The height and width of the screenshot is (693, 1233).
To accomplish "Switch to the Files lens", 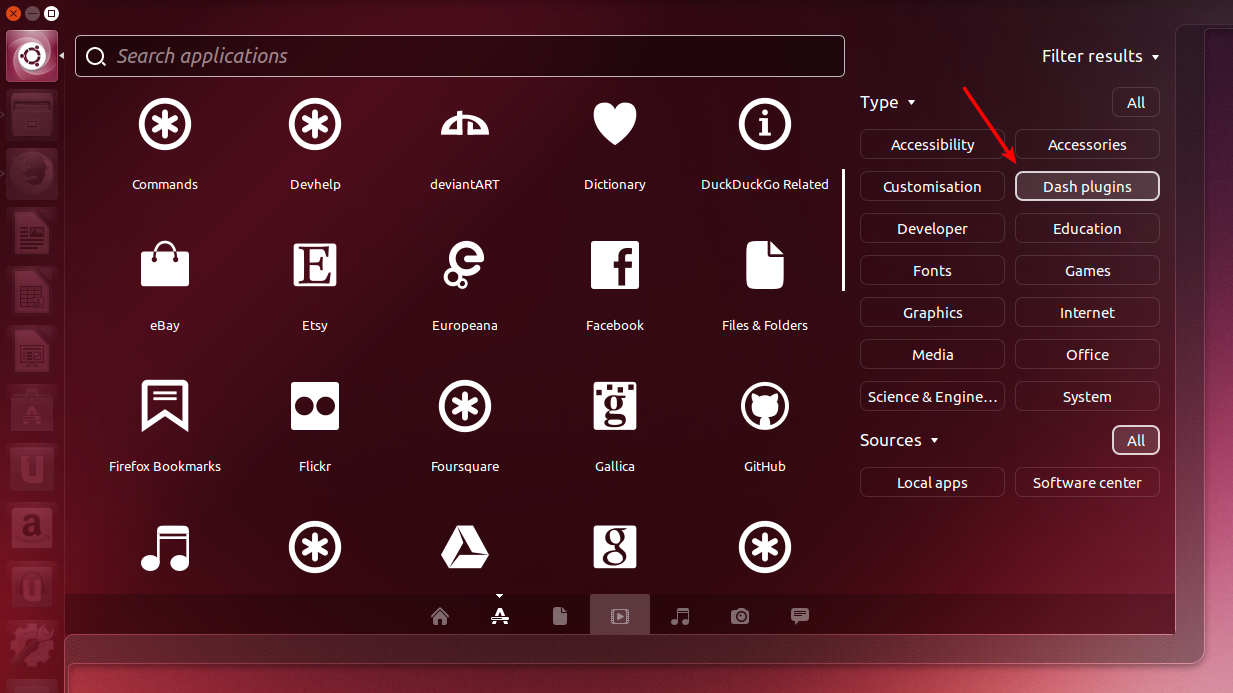I will [x=560, y=616].
